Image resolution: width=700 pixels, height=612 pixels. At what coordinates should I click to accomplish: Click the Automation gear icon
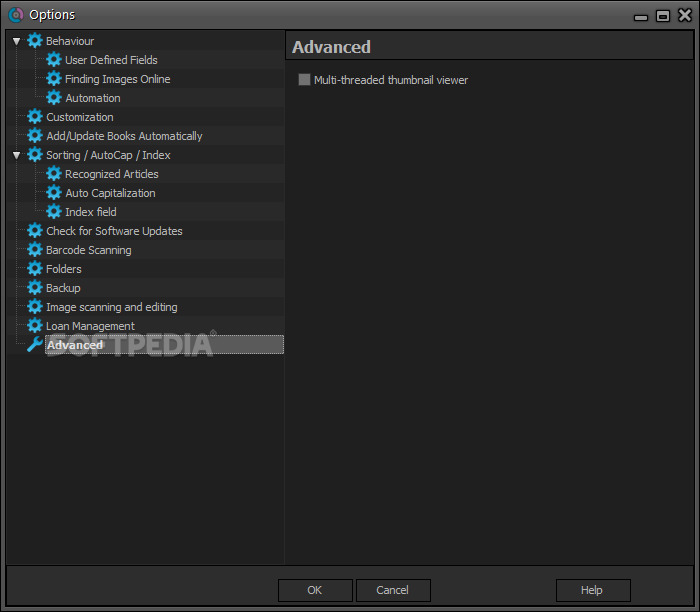click(x=54, y=98)
